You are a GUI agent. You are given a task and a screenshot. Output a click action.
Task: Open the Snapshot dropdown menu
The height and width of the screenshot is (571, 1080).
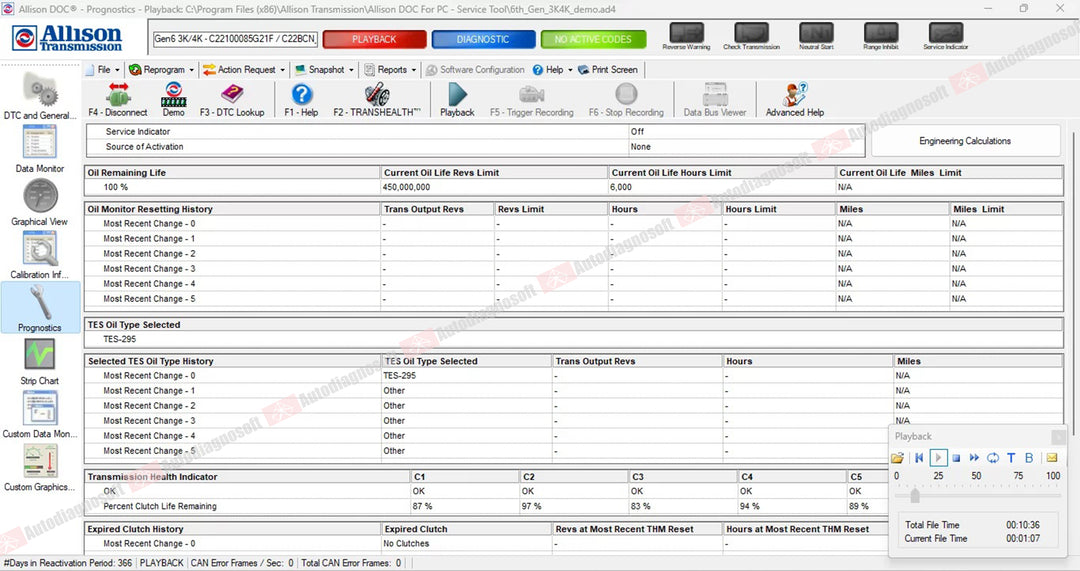pos(324,70)
